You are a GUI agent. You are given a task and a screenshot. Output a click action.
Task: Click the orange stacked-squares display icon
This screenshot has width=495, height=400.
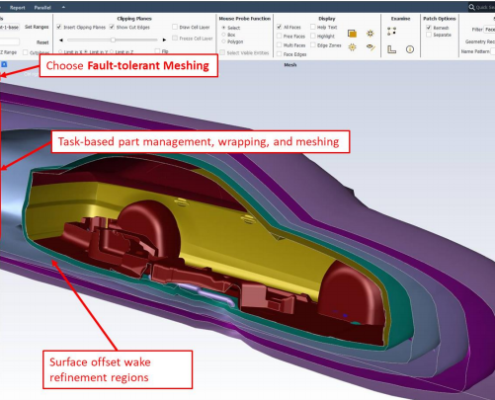352,33
